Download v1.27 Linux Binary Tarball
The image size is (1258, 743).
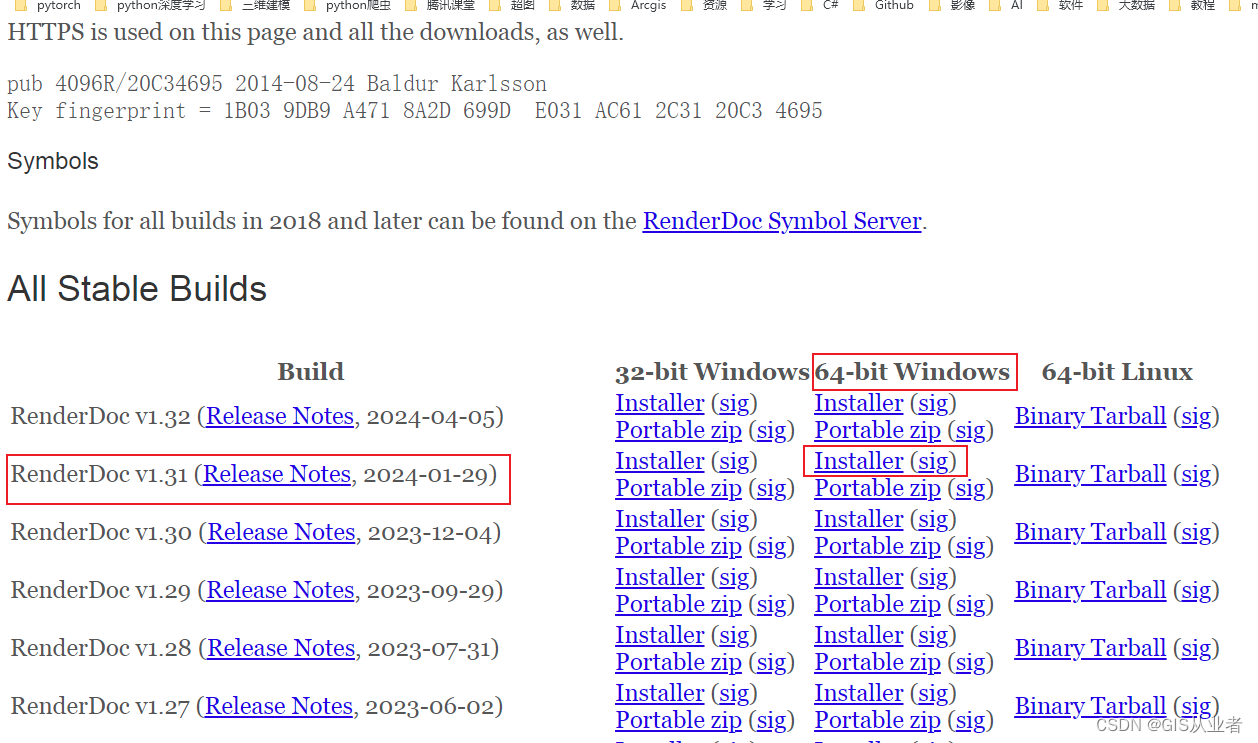[x=1090, y=706]
